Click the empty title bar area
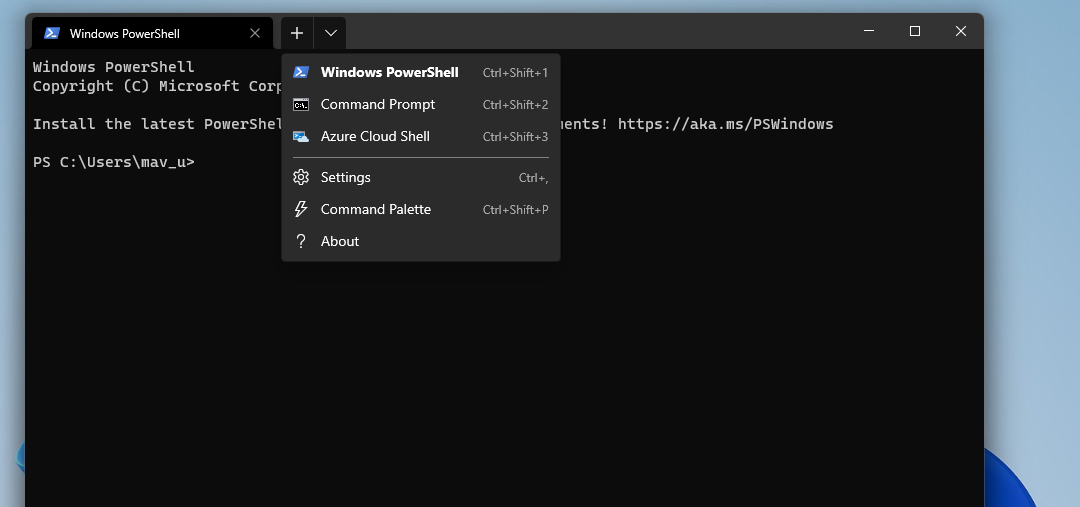The width and height of the screenshot is (1080, 507). click(600, 32)
